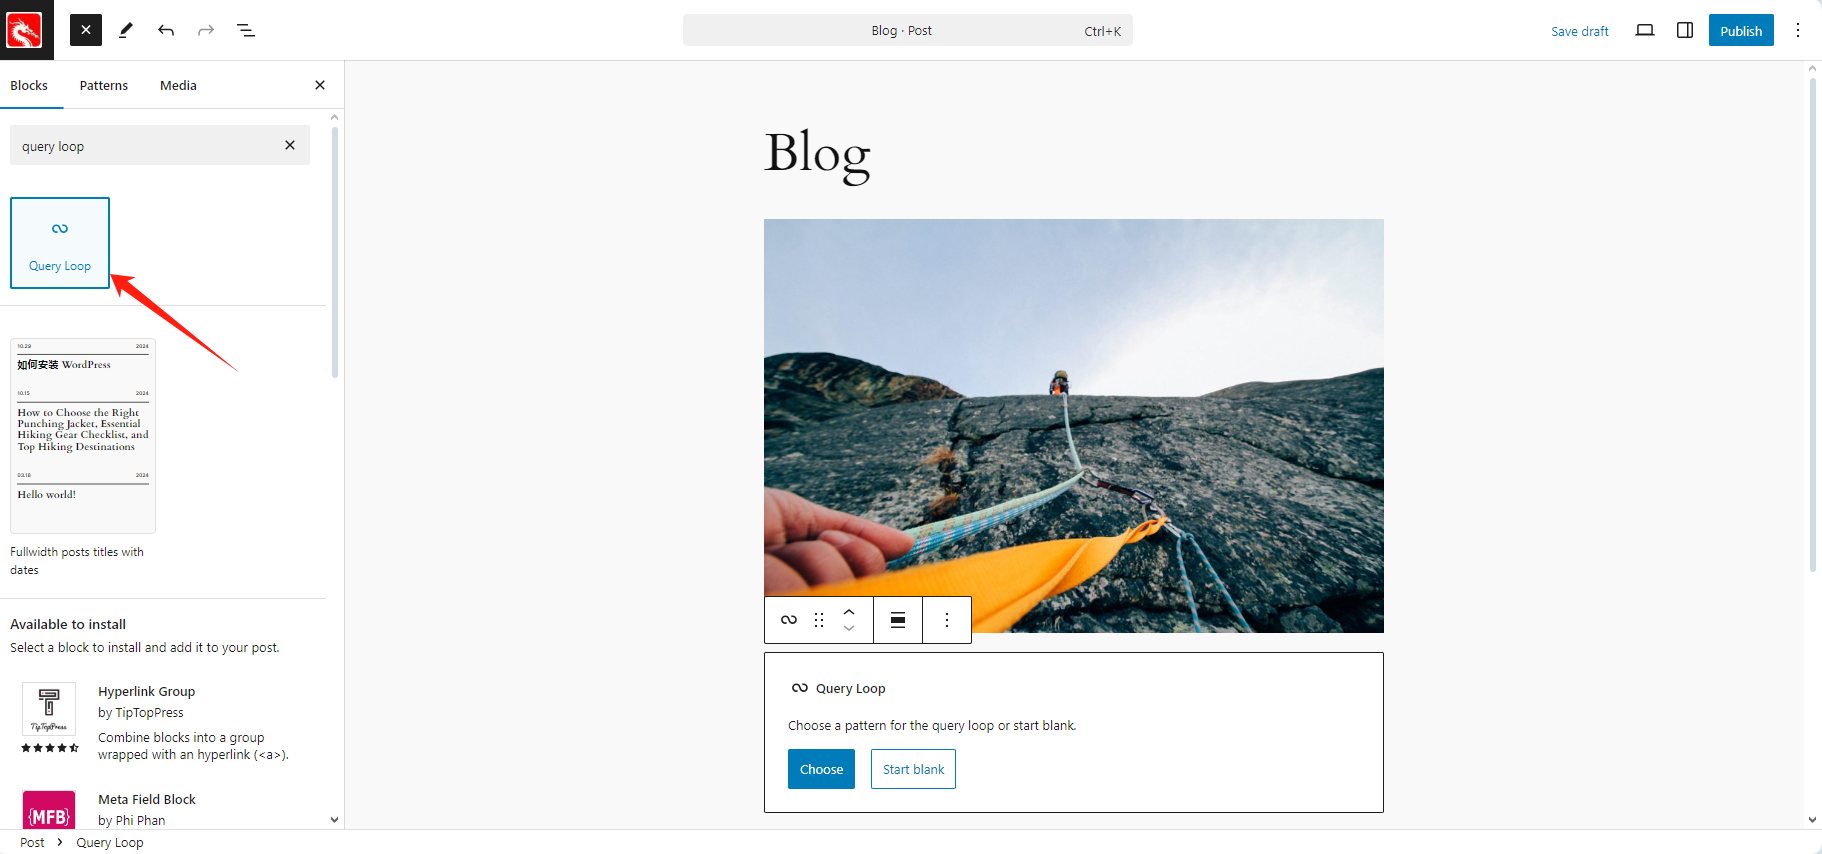
Task: Switch to the Media tab
Action: (178, 85)
